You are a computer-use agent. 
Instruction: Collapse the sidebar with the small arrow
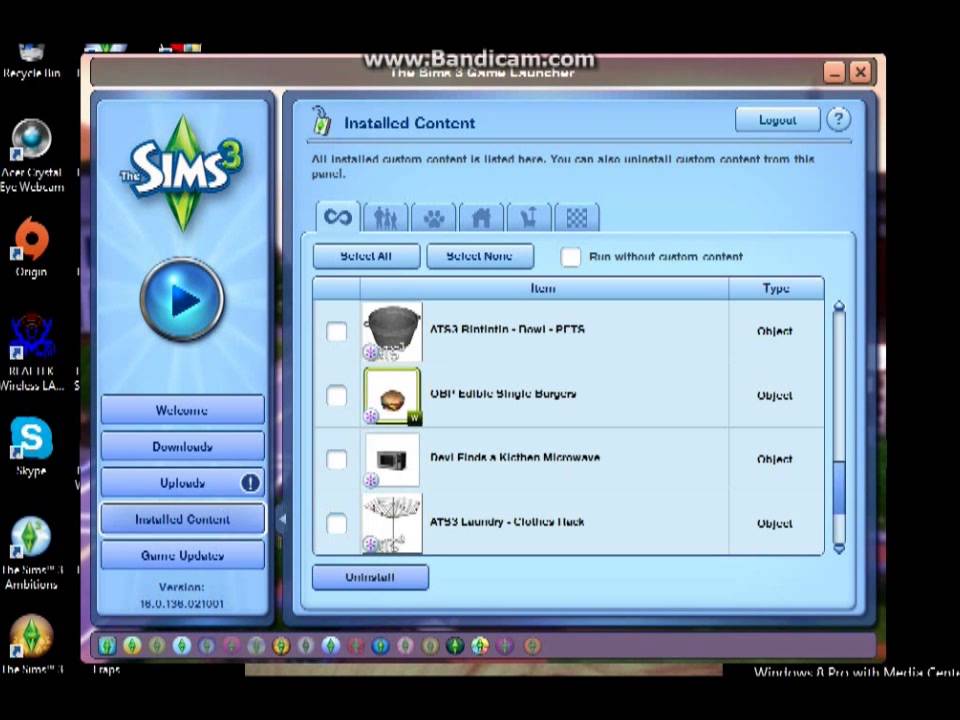tap(282, 519)
